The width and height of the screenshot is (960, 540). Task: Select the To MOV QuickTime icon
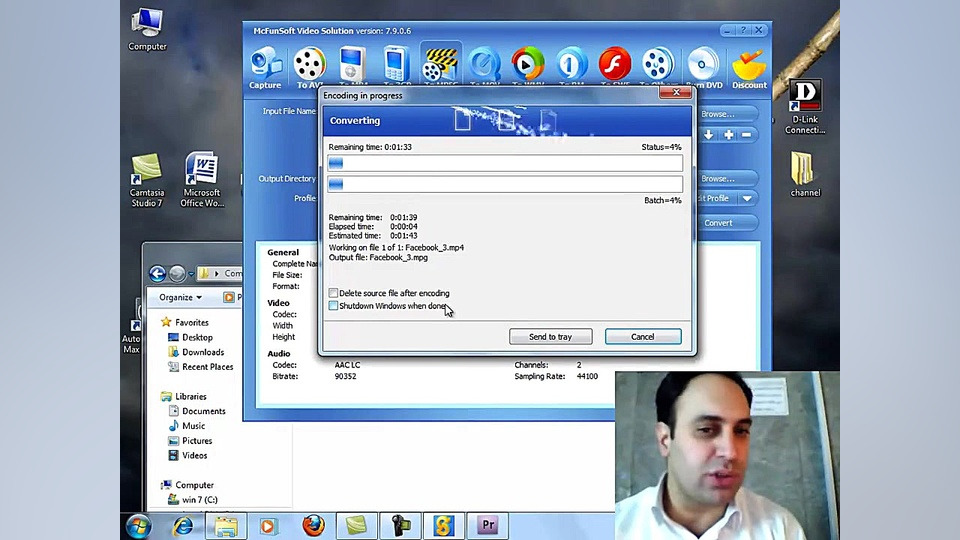click(484, 66)
